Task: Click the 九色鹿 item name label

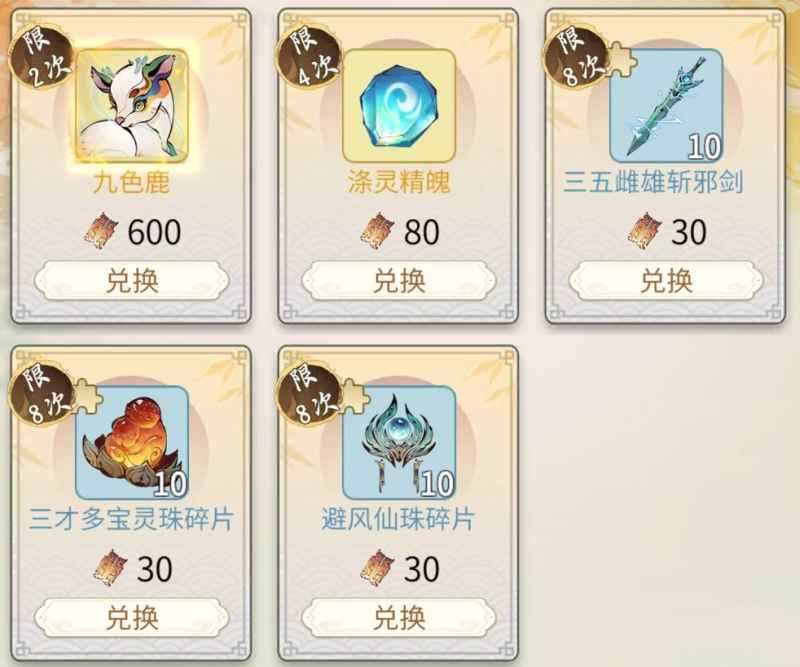Action: coord(132,182)
